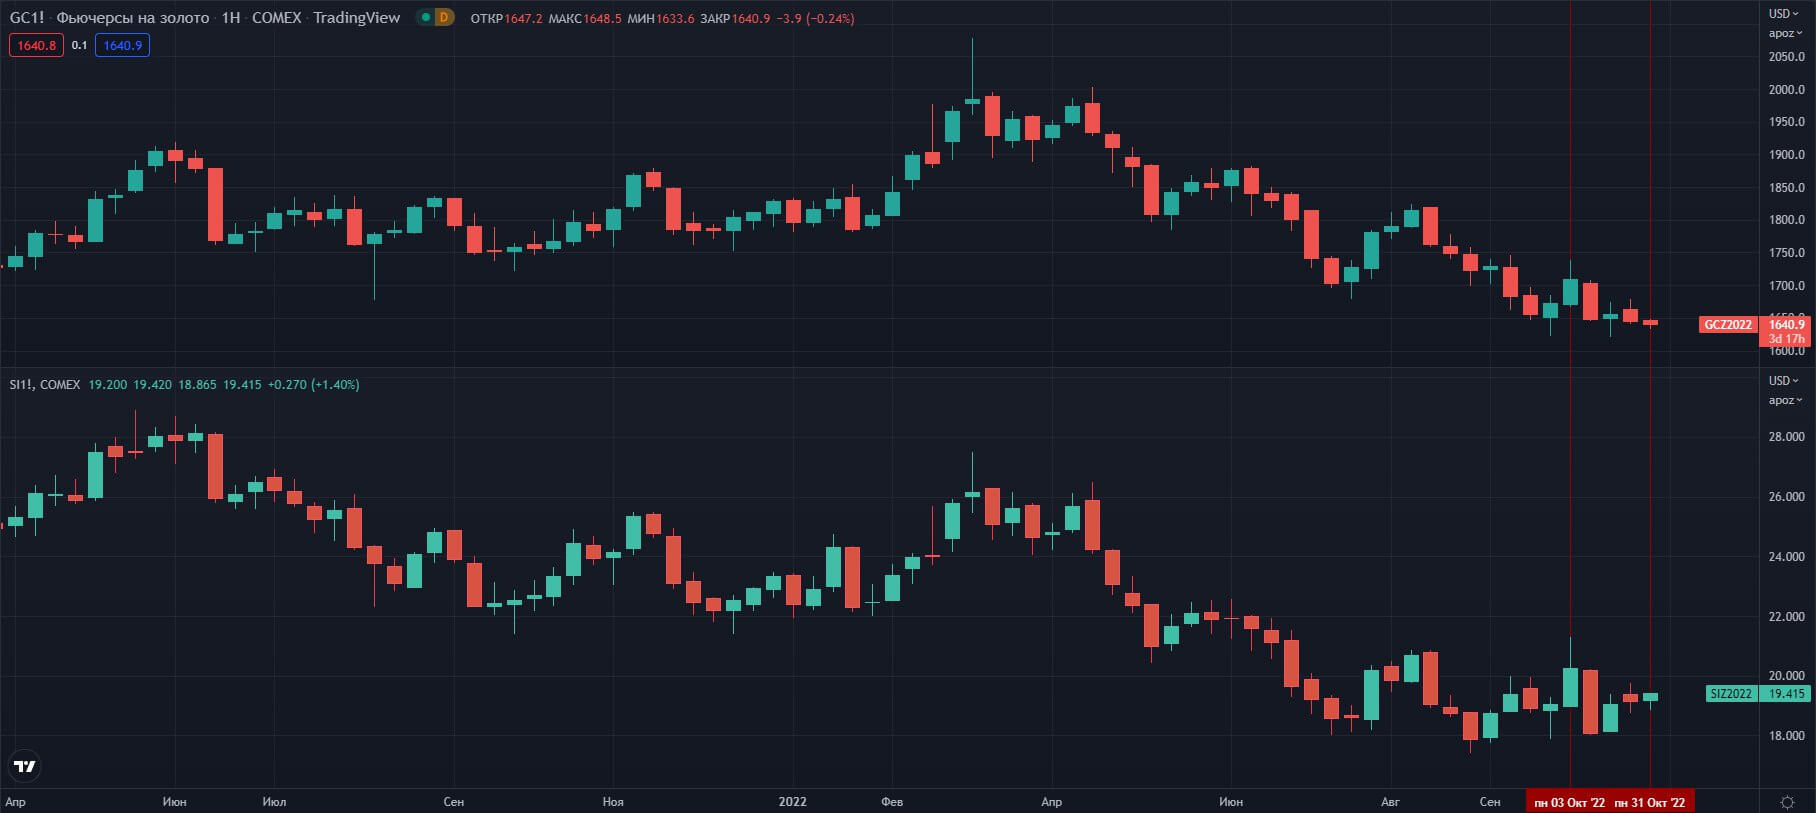Open the apoz scale dropdown of the gold chart
Screen dimensions: 1816x813
[1785, 33]
